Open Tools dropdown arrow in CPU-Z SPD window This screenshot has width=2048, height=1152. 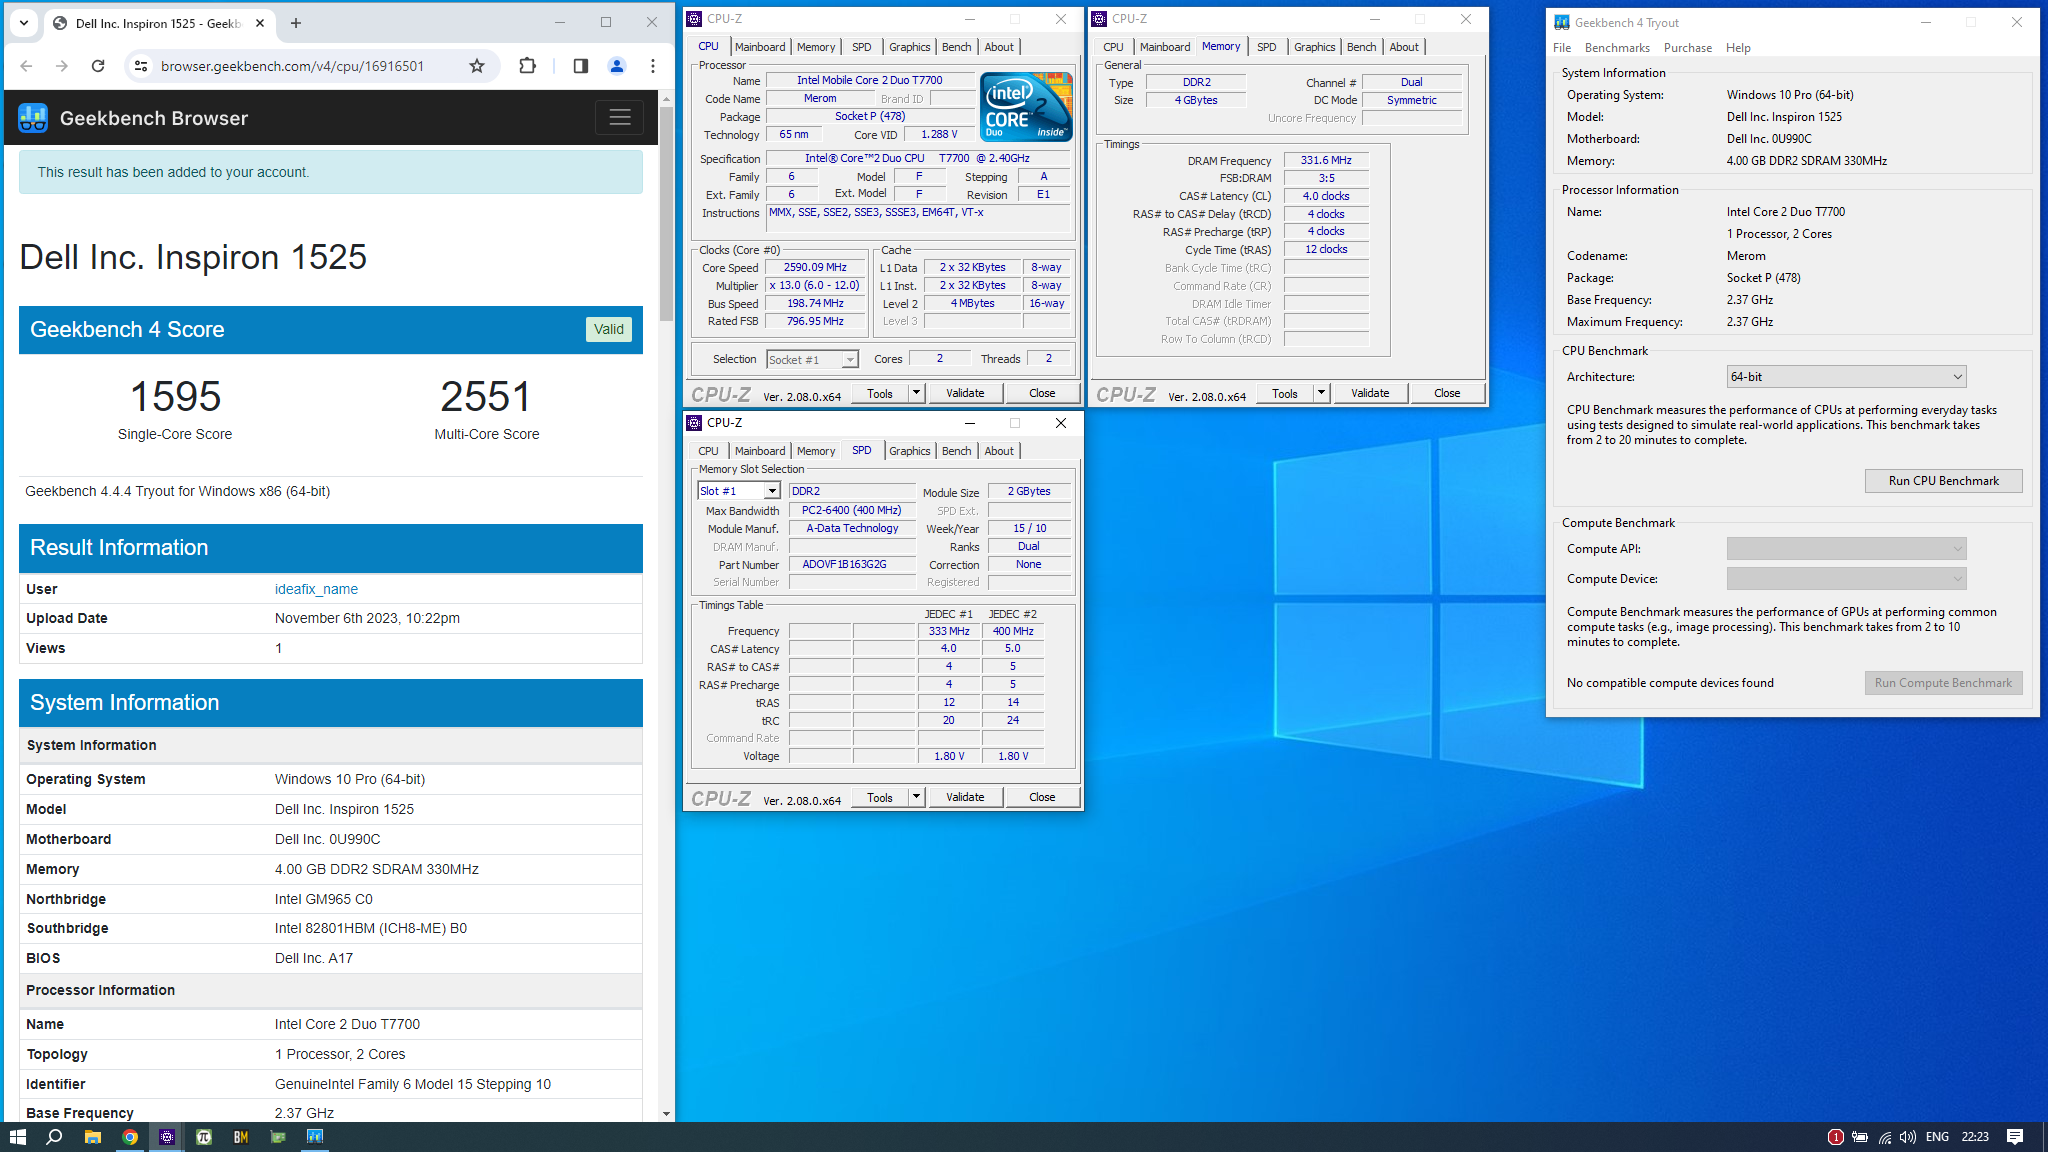tap(916, 797)
